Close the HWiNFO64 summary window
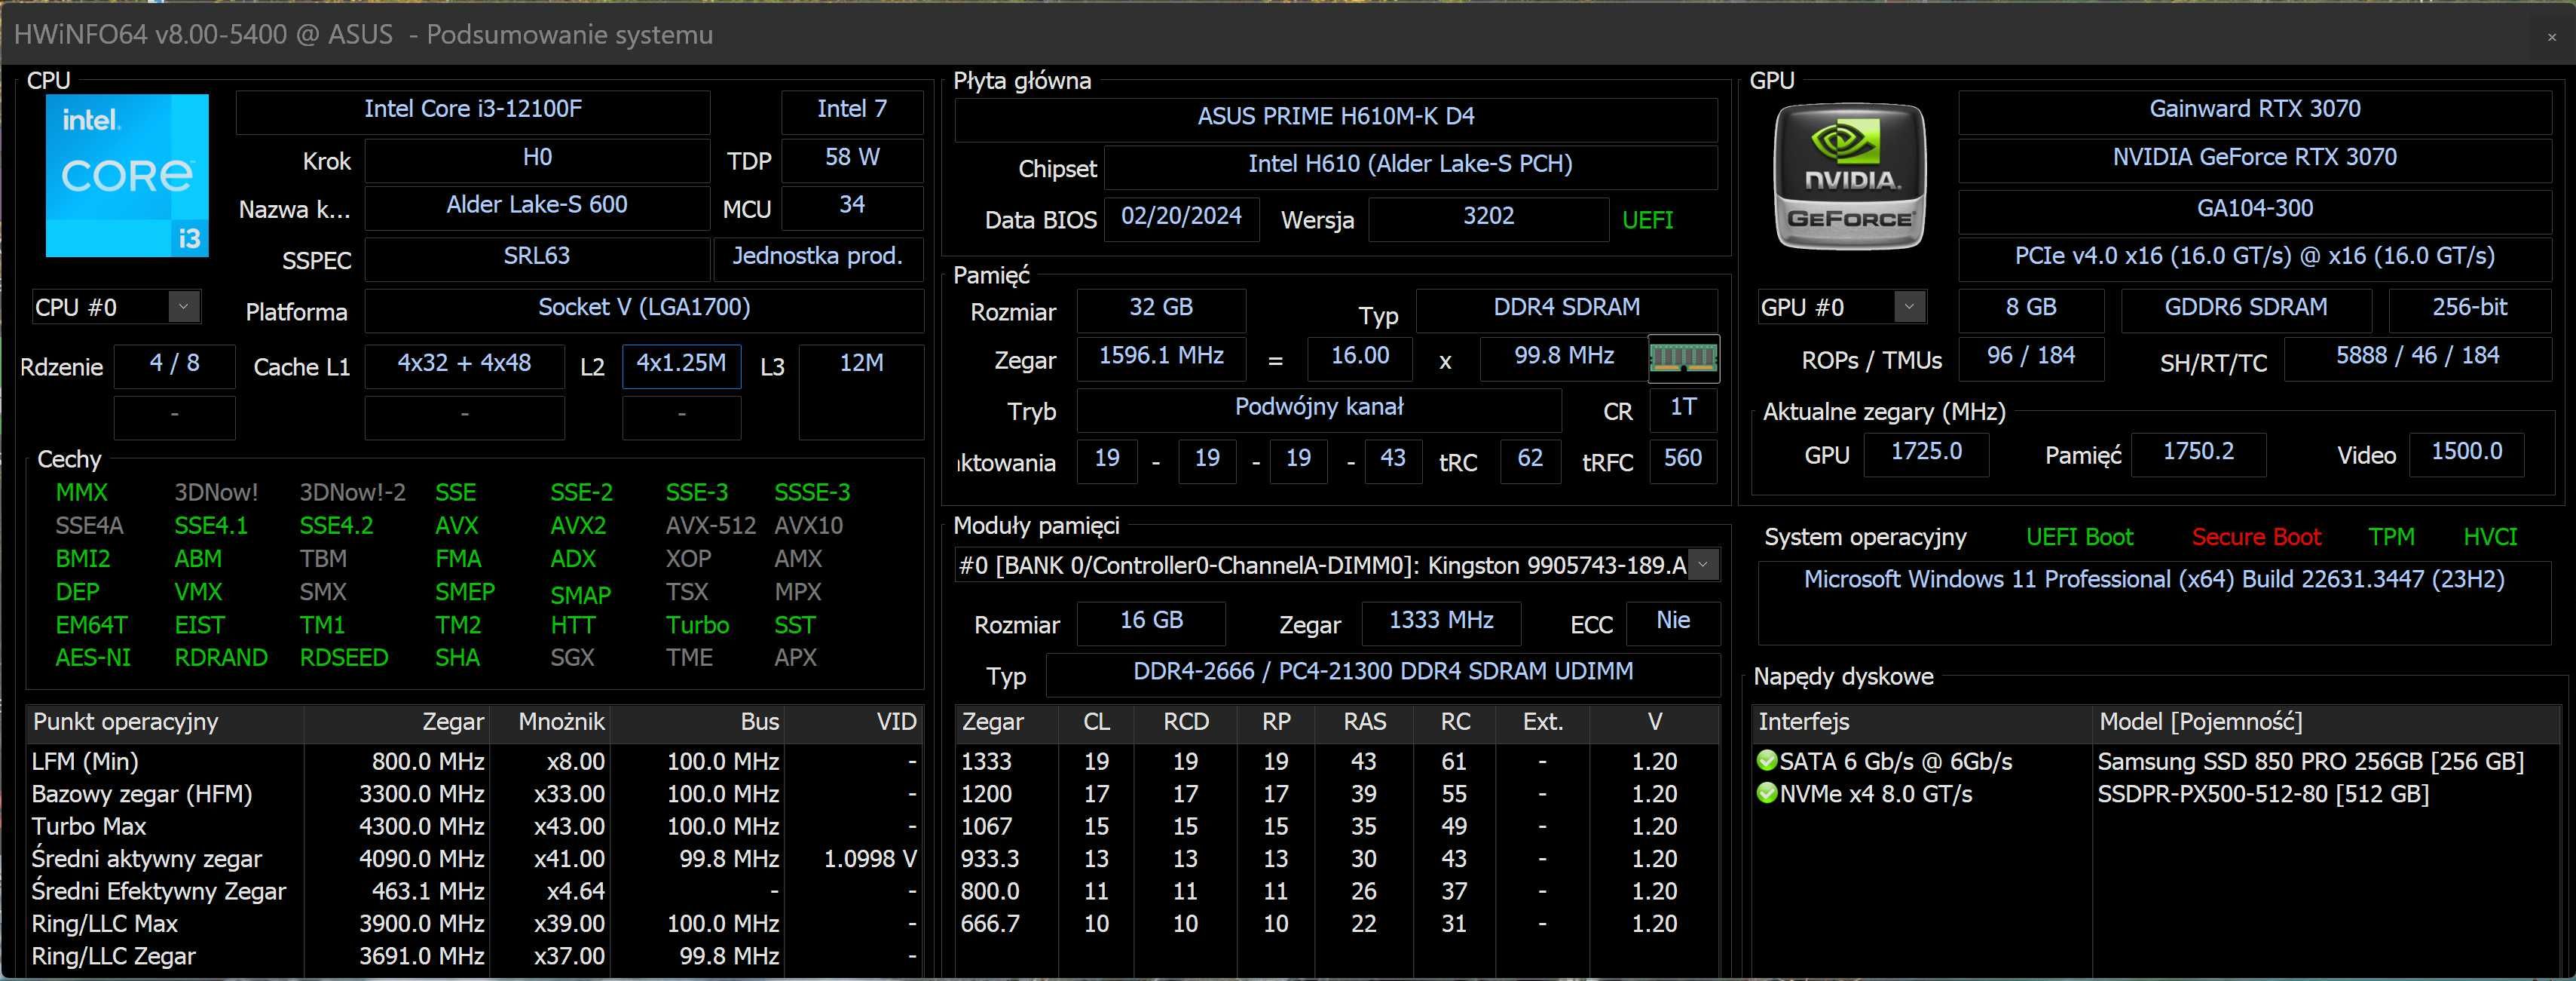This screenshot has height=981, width=2576. click(x=2551, y=37)
